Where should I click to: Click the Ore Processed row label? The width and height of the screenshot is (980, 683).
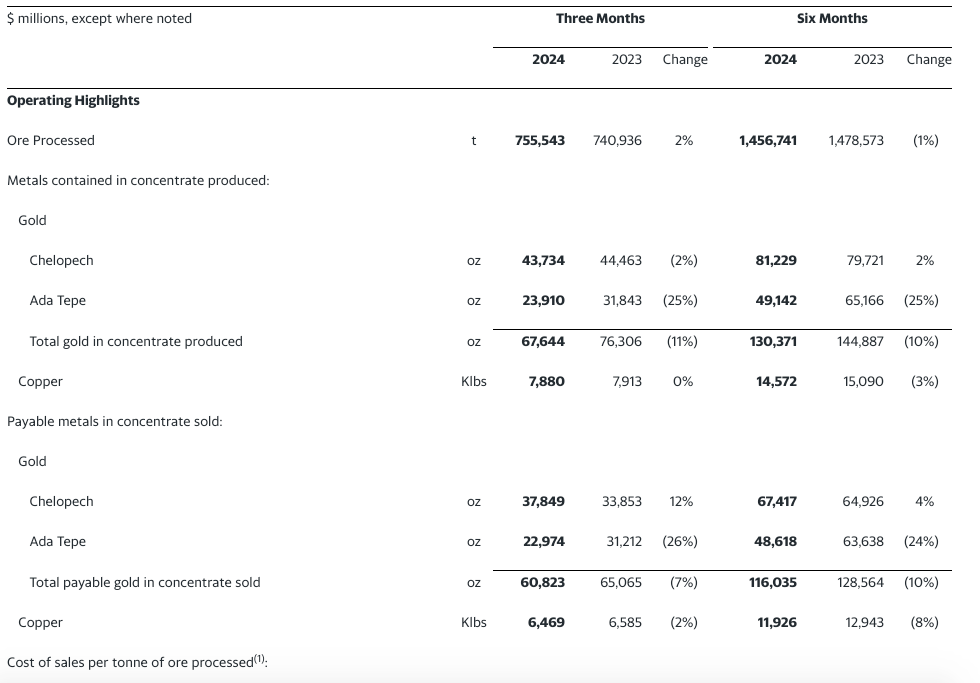tap(51, 140)
